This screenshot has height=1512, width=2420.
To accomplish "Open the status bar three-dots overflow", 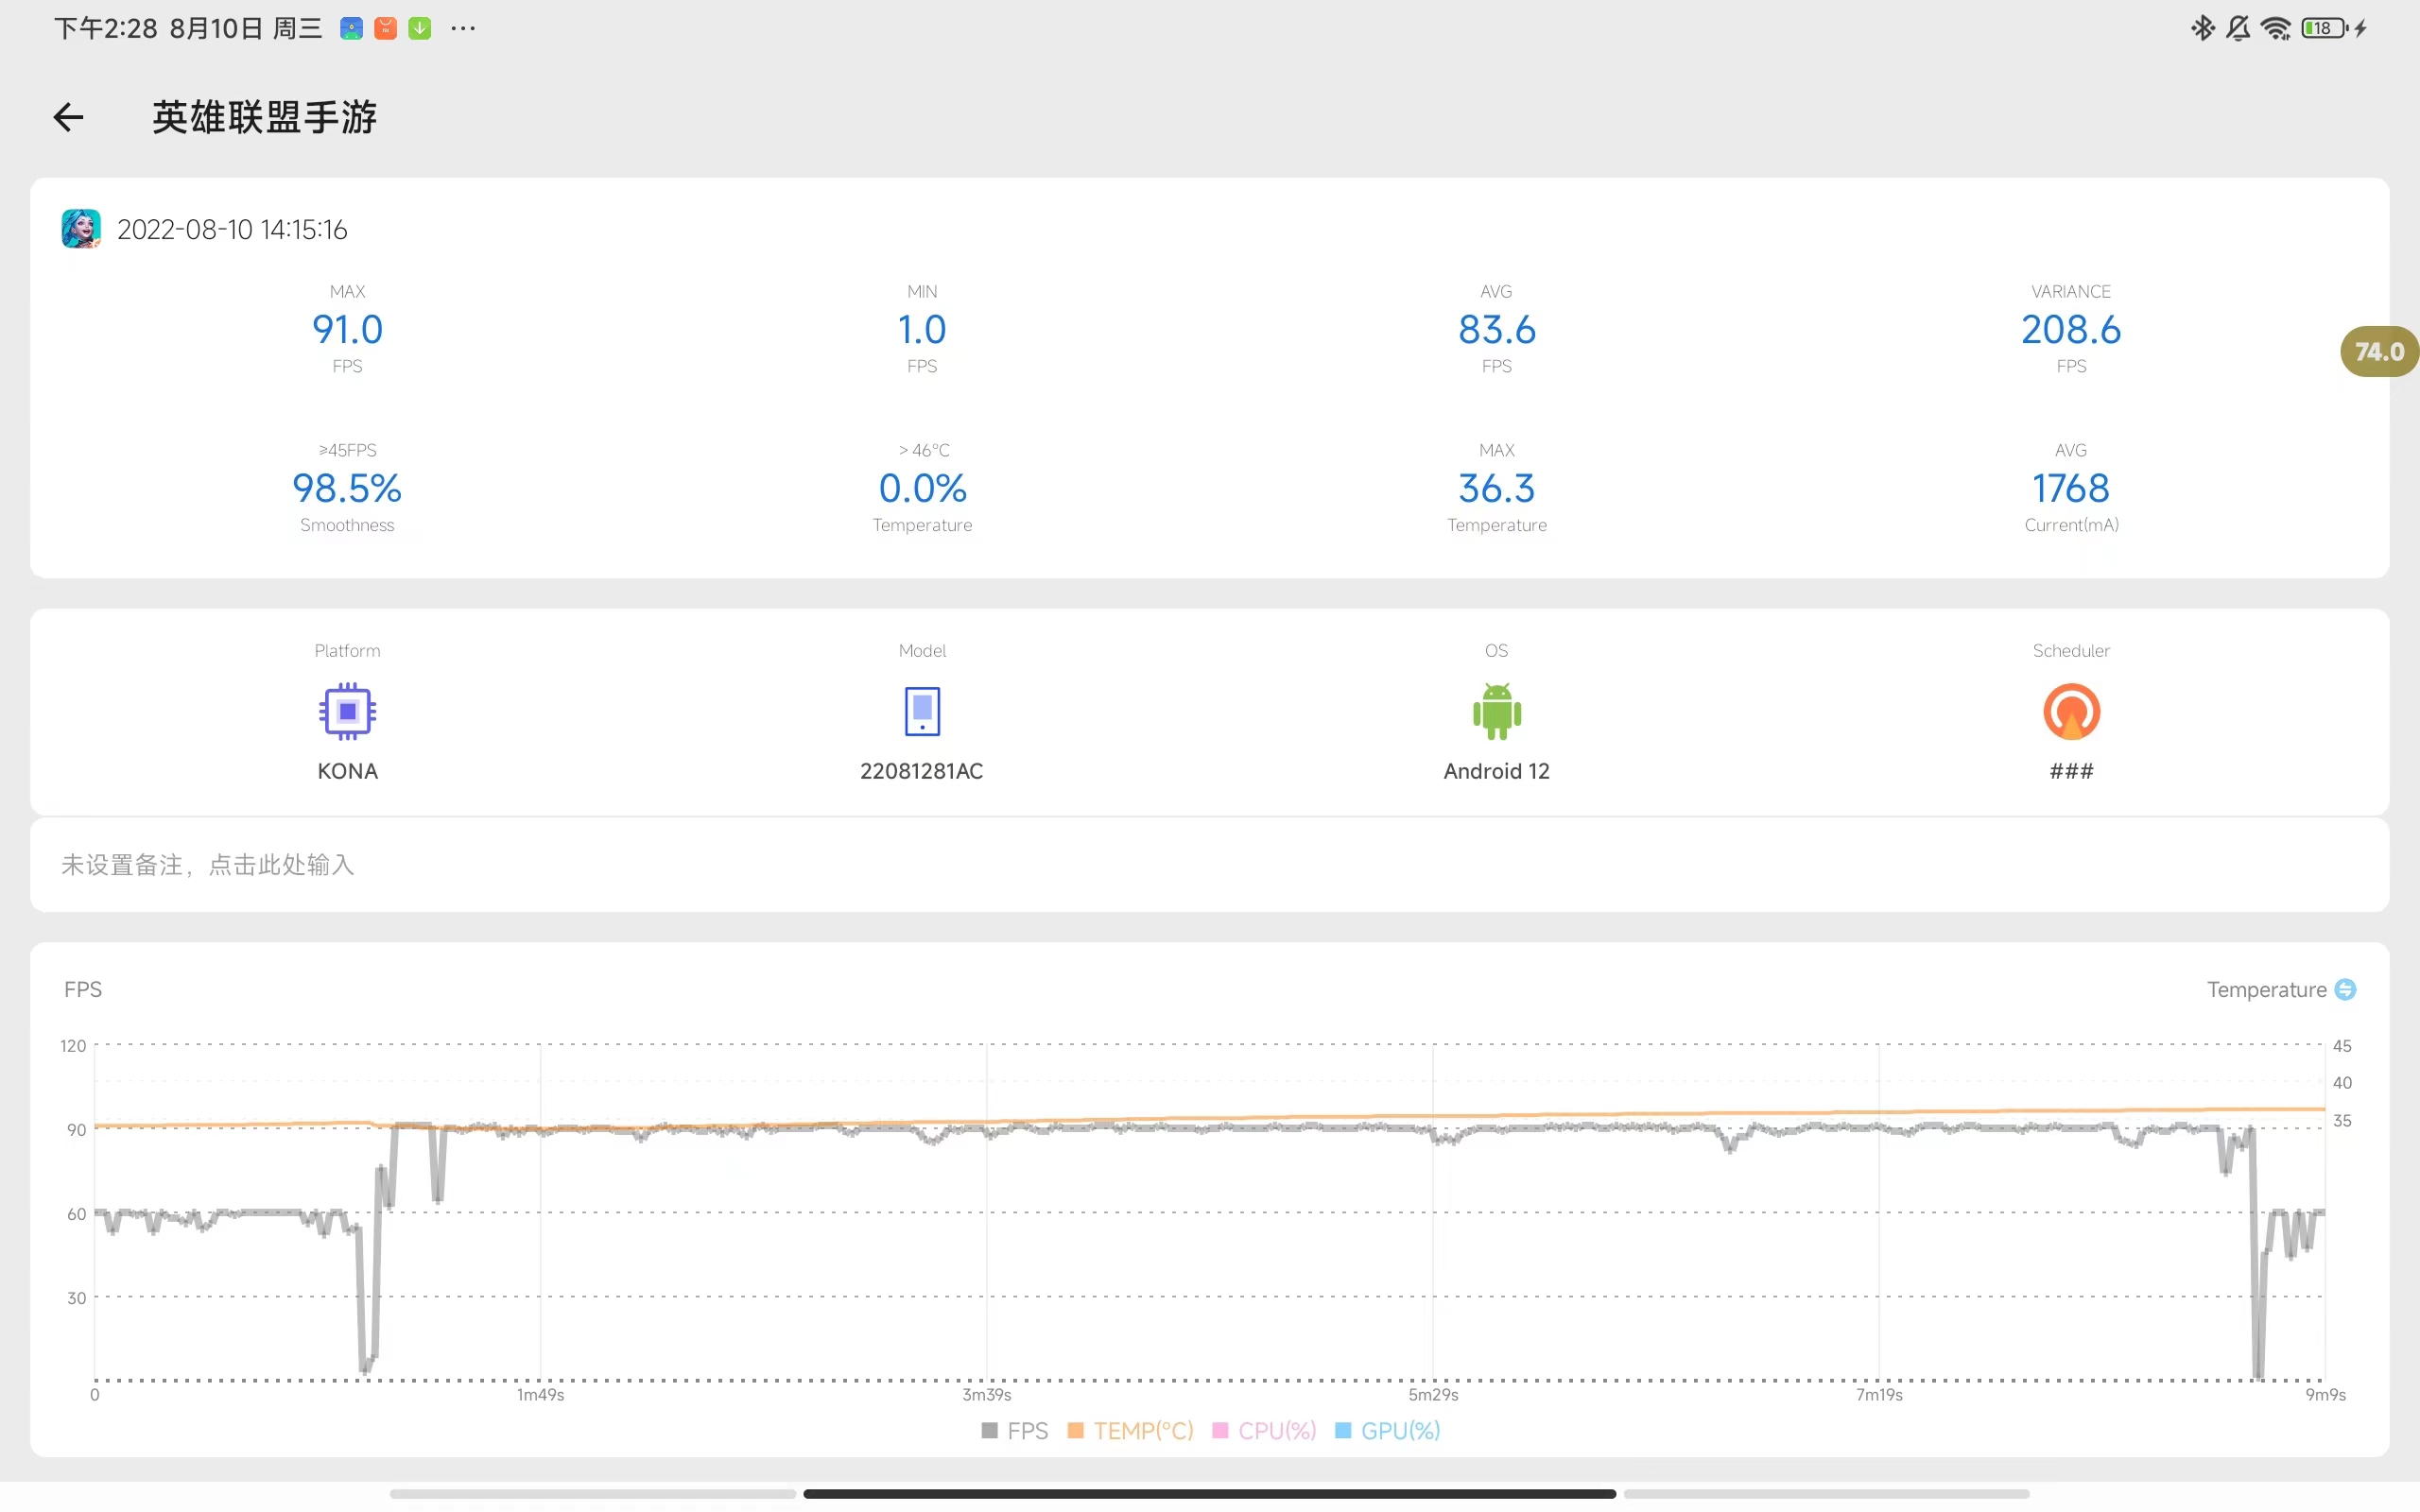I will 463,28.
